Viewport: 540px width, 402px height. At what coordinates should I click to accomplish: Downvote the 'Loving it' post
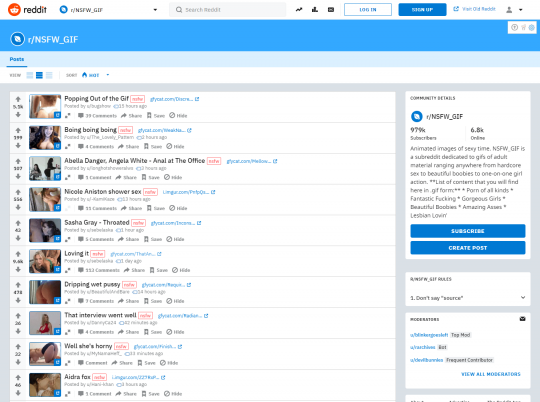point(18,269)
